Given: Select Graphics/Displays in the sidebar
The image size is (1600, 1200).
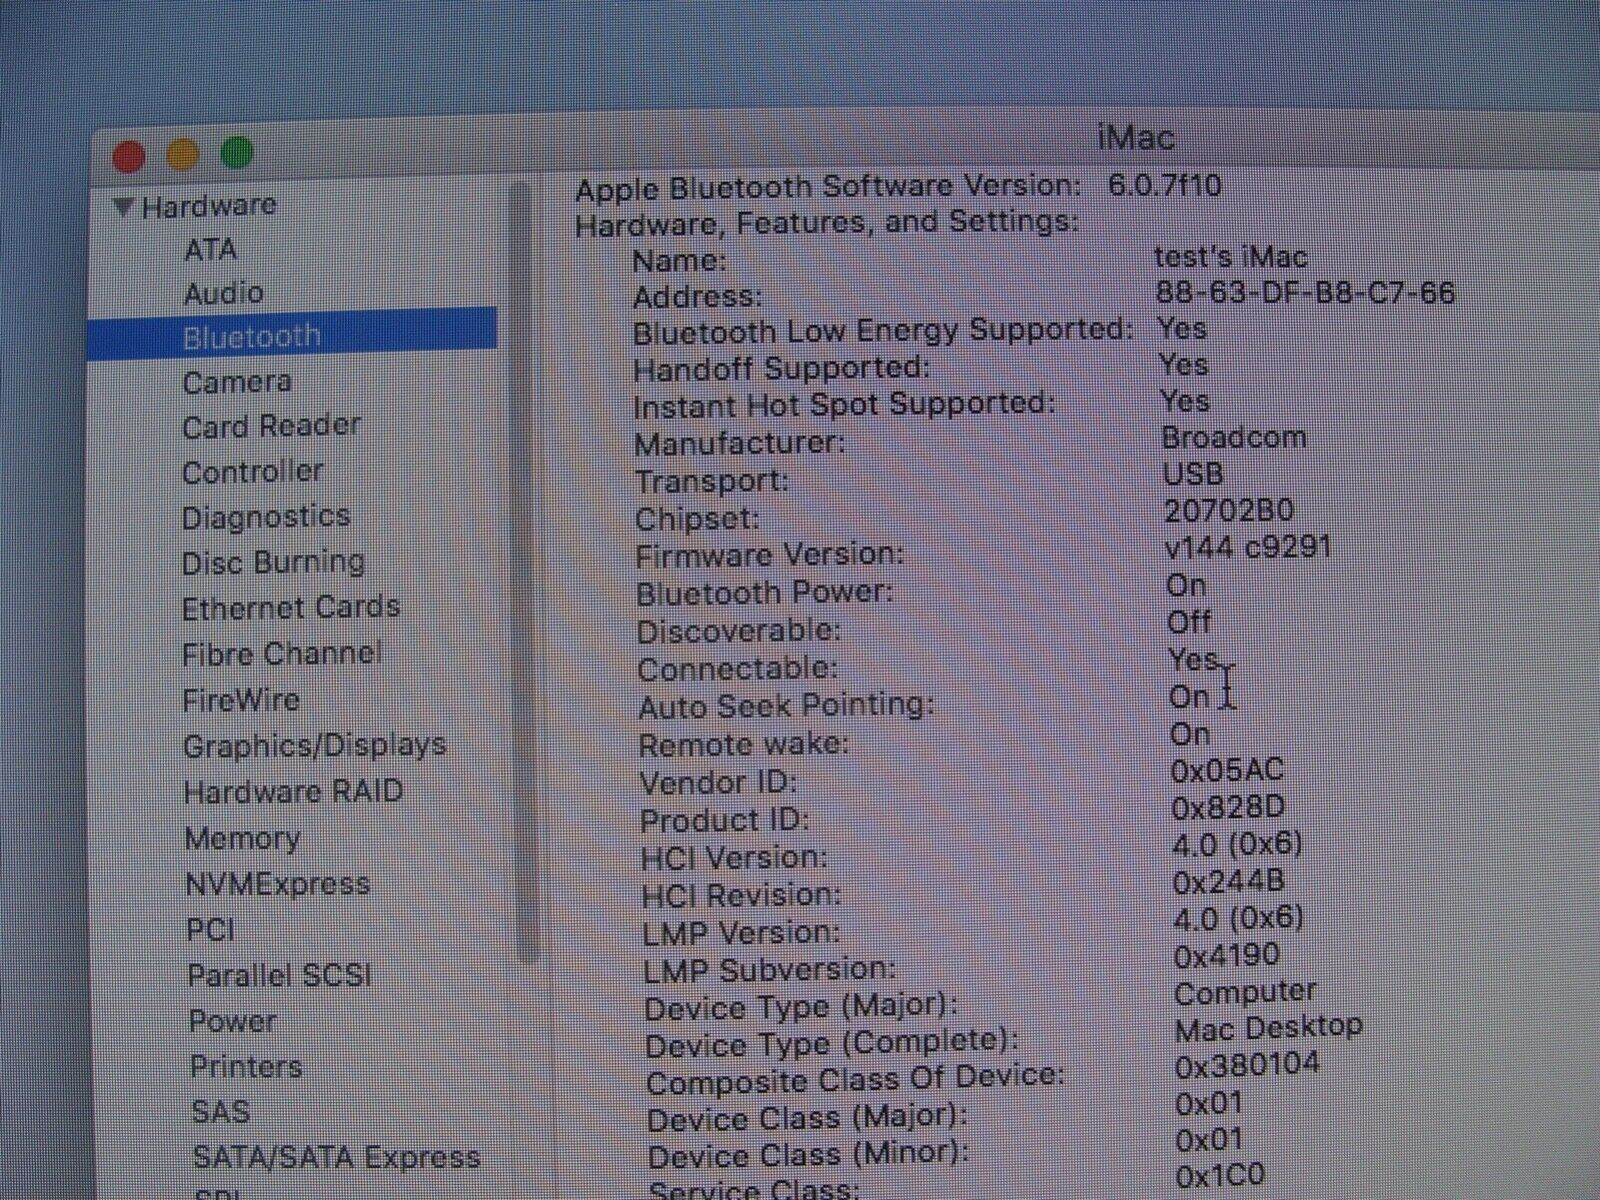Looking at the screenshot, I should point(314,746).
